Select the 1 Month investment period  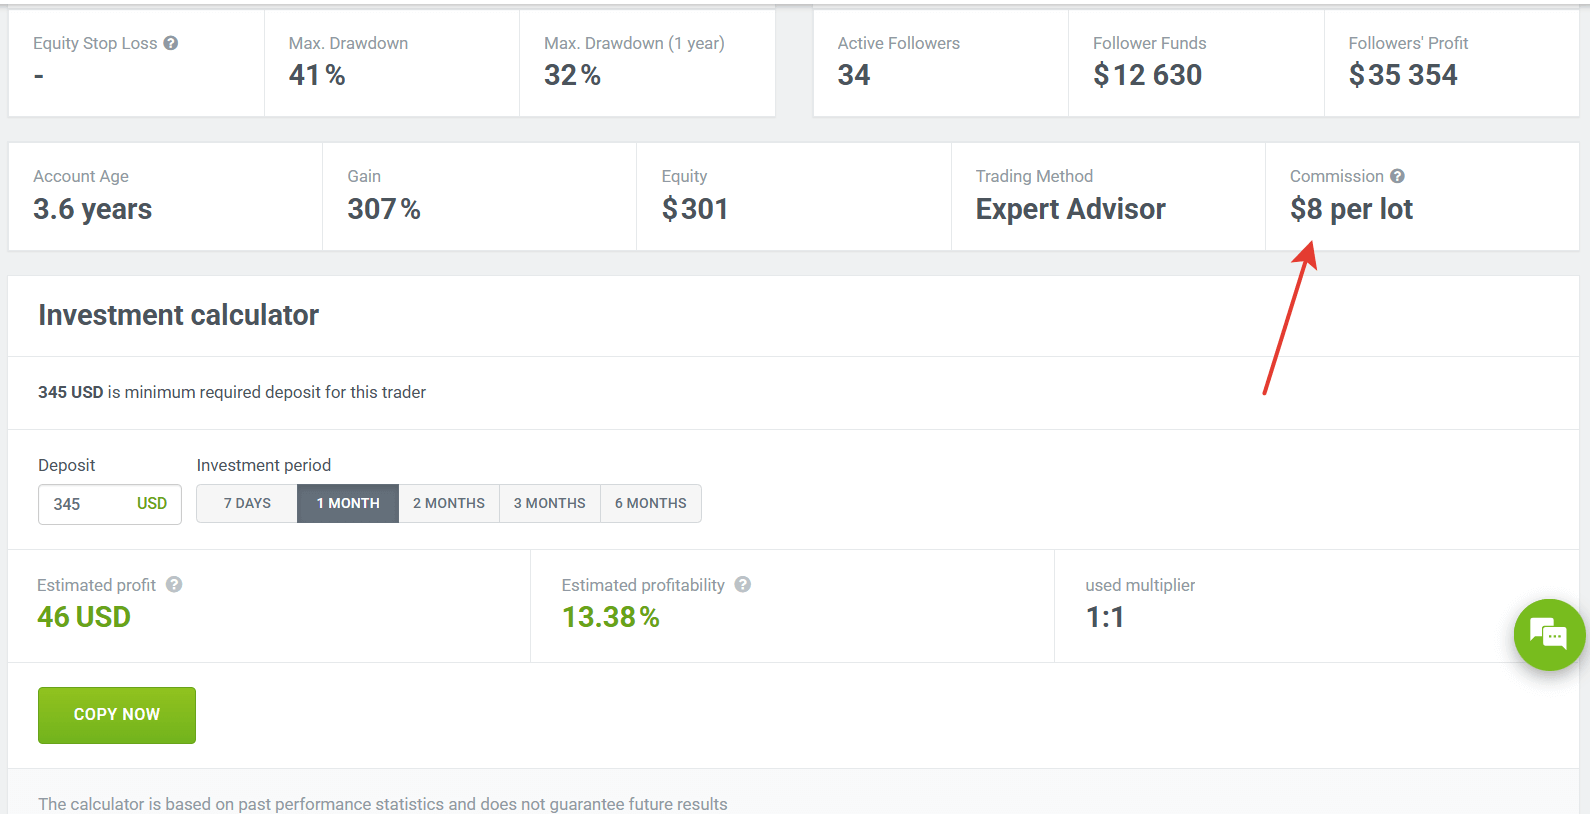[348, 503]
